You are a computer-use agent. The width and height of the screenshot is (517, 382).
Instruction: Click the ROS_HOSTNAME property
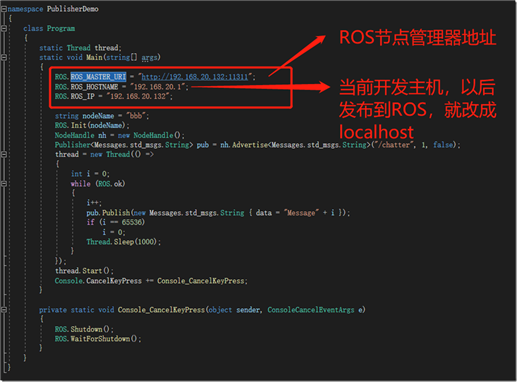pyautogui.click(x=94, y=87)
